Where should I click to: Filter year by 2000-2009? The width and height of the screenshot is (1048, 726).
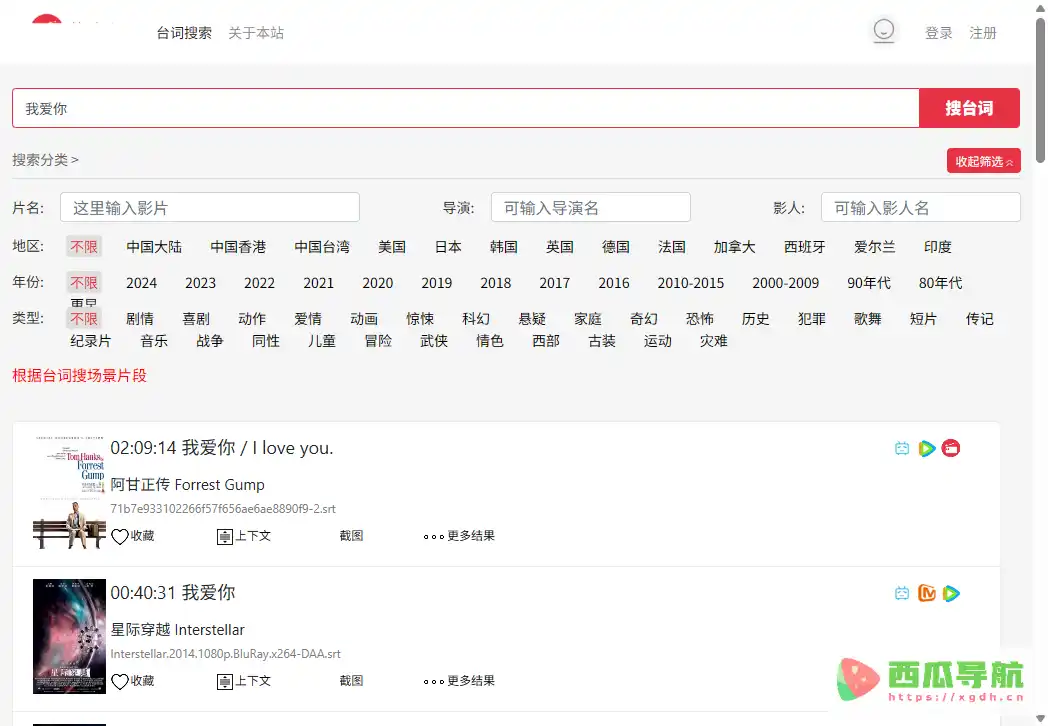[x=785, y=283]
